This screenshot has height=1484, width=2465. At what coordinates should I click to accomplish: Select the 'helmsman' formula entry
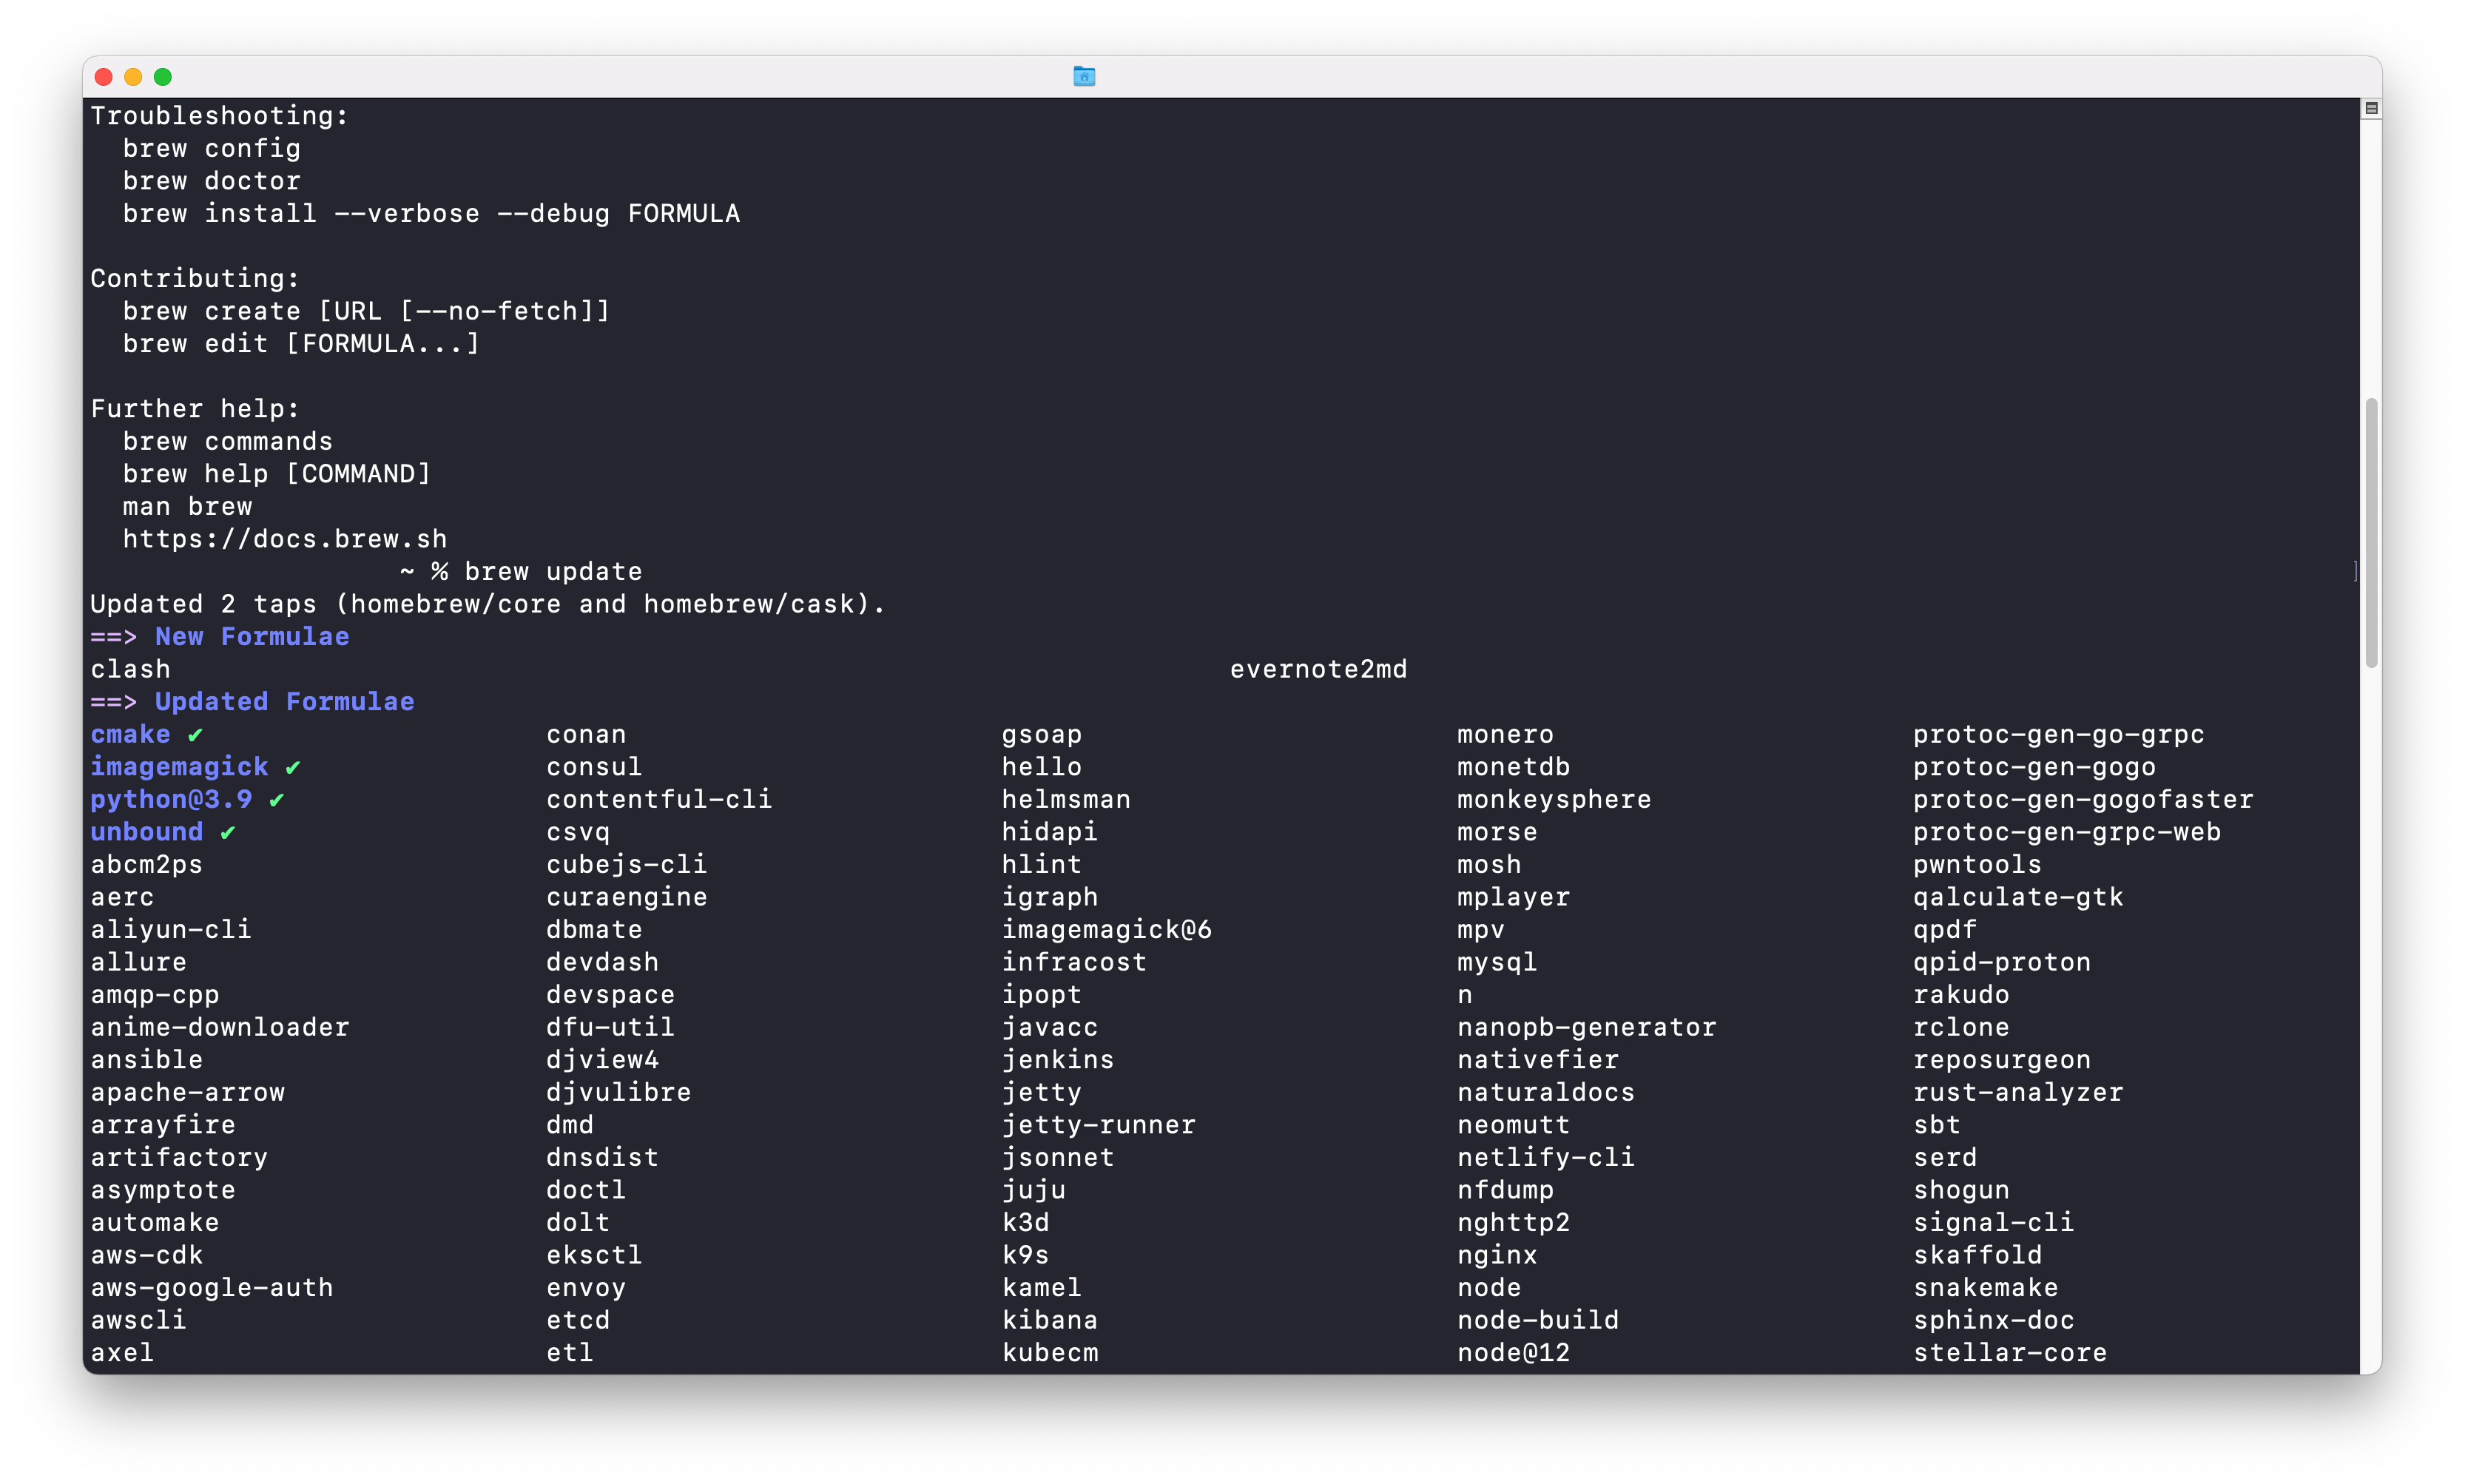click(x=1066, y=799)
